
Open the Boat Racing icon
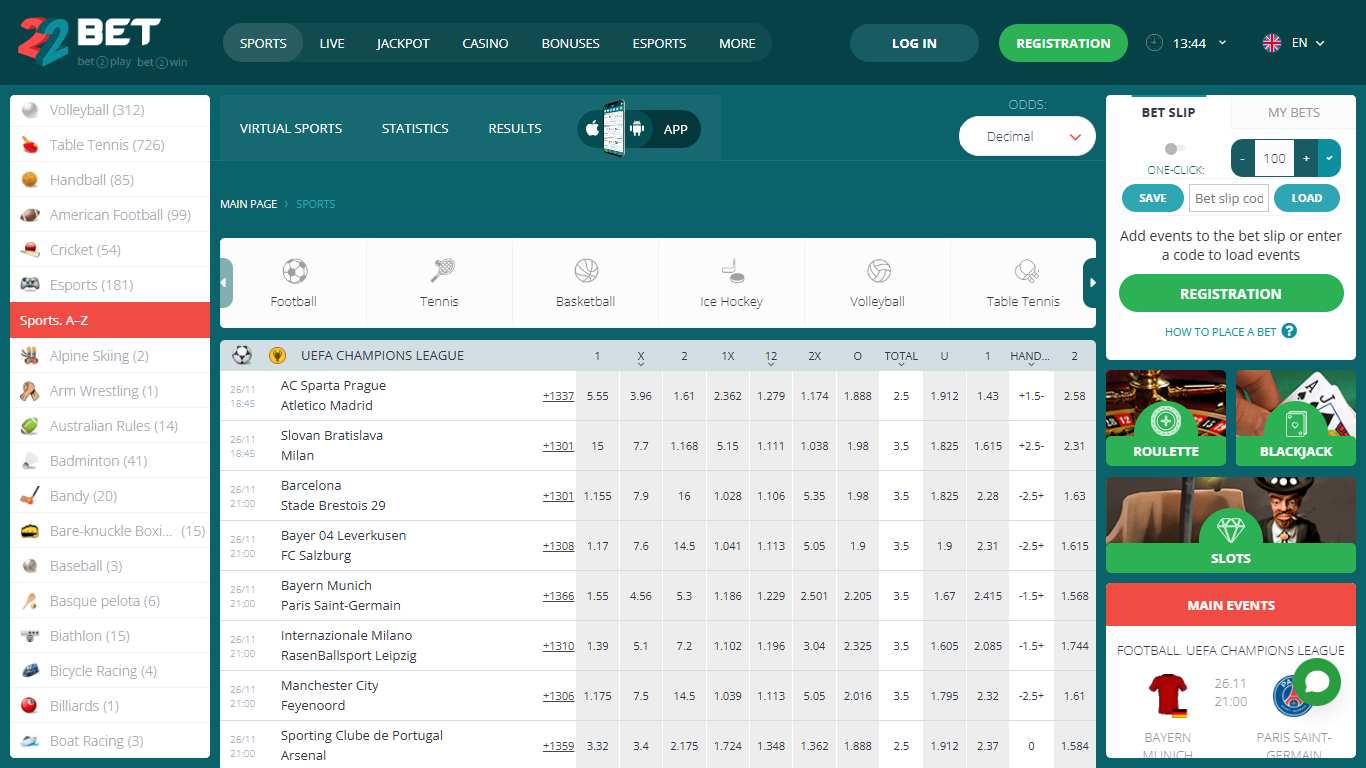[30, 741]
